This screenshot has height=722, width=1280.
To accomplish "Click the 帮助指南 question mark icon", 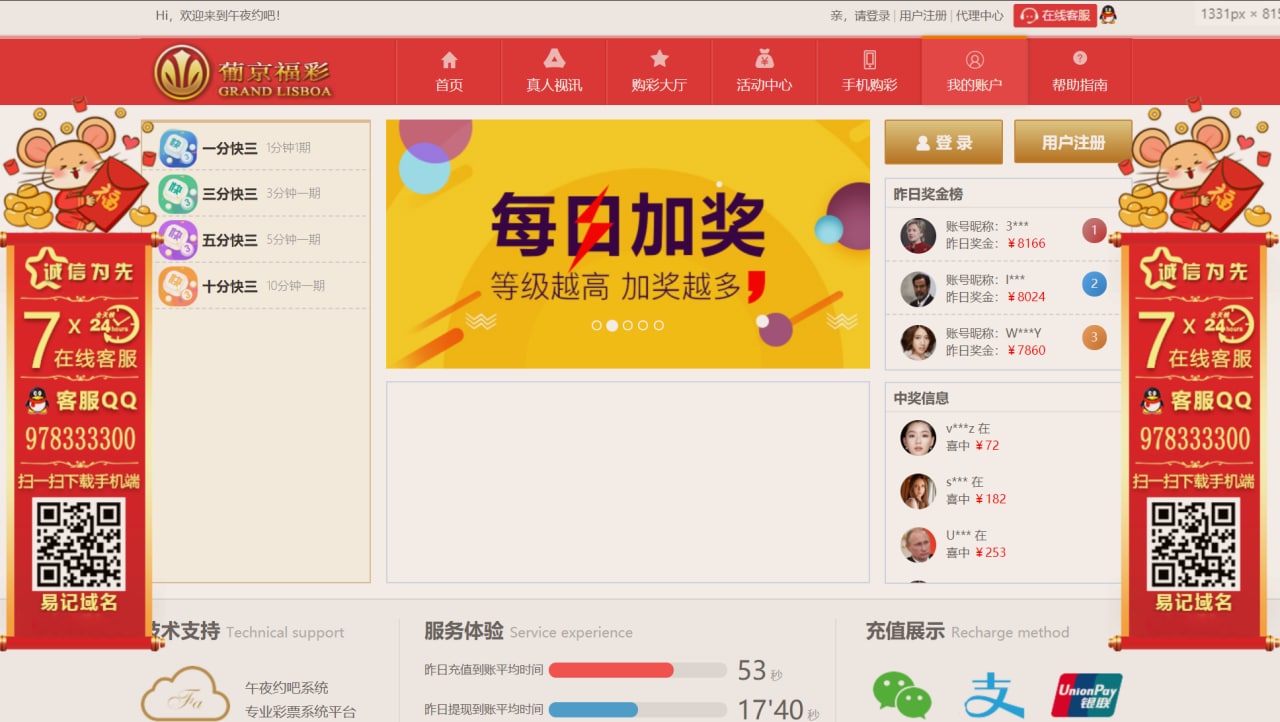I will click(1079, 59).
